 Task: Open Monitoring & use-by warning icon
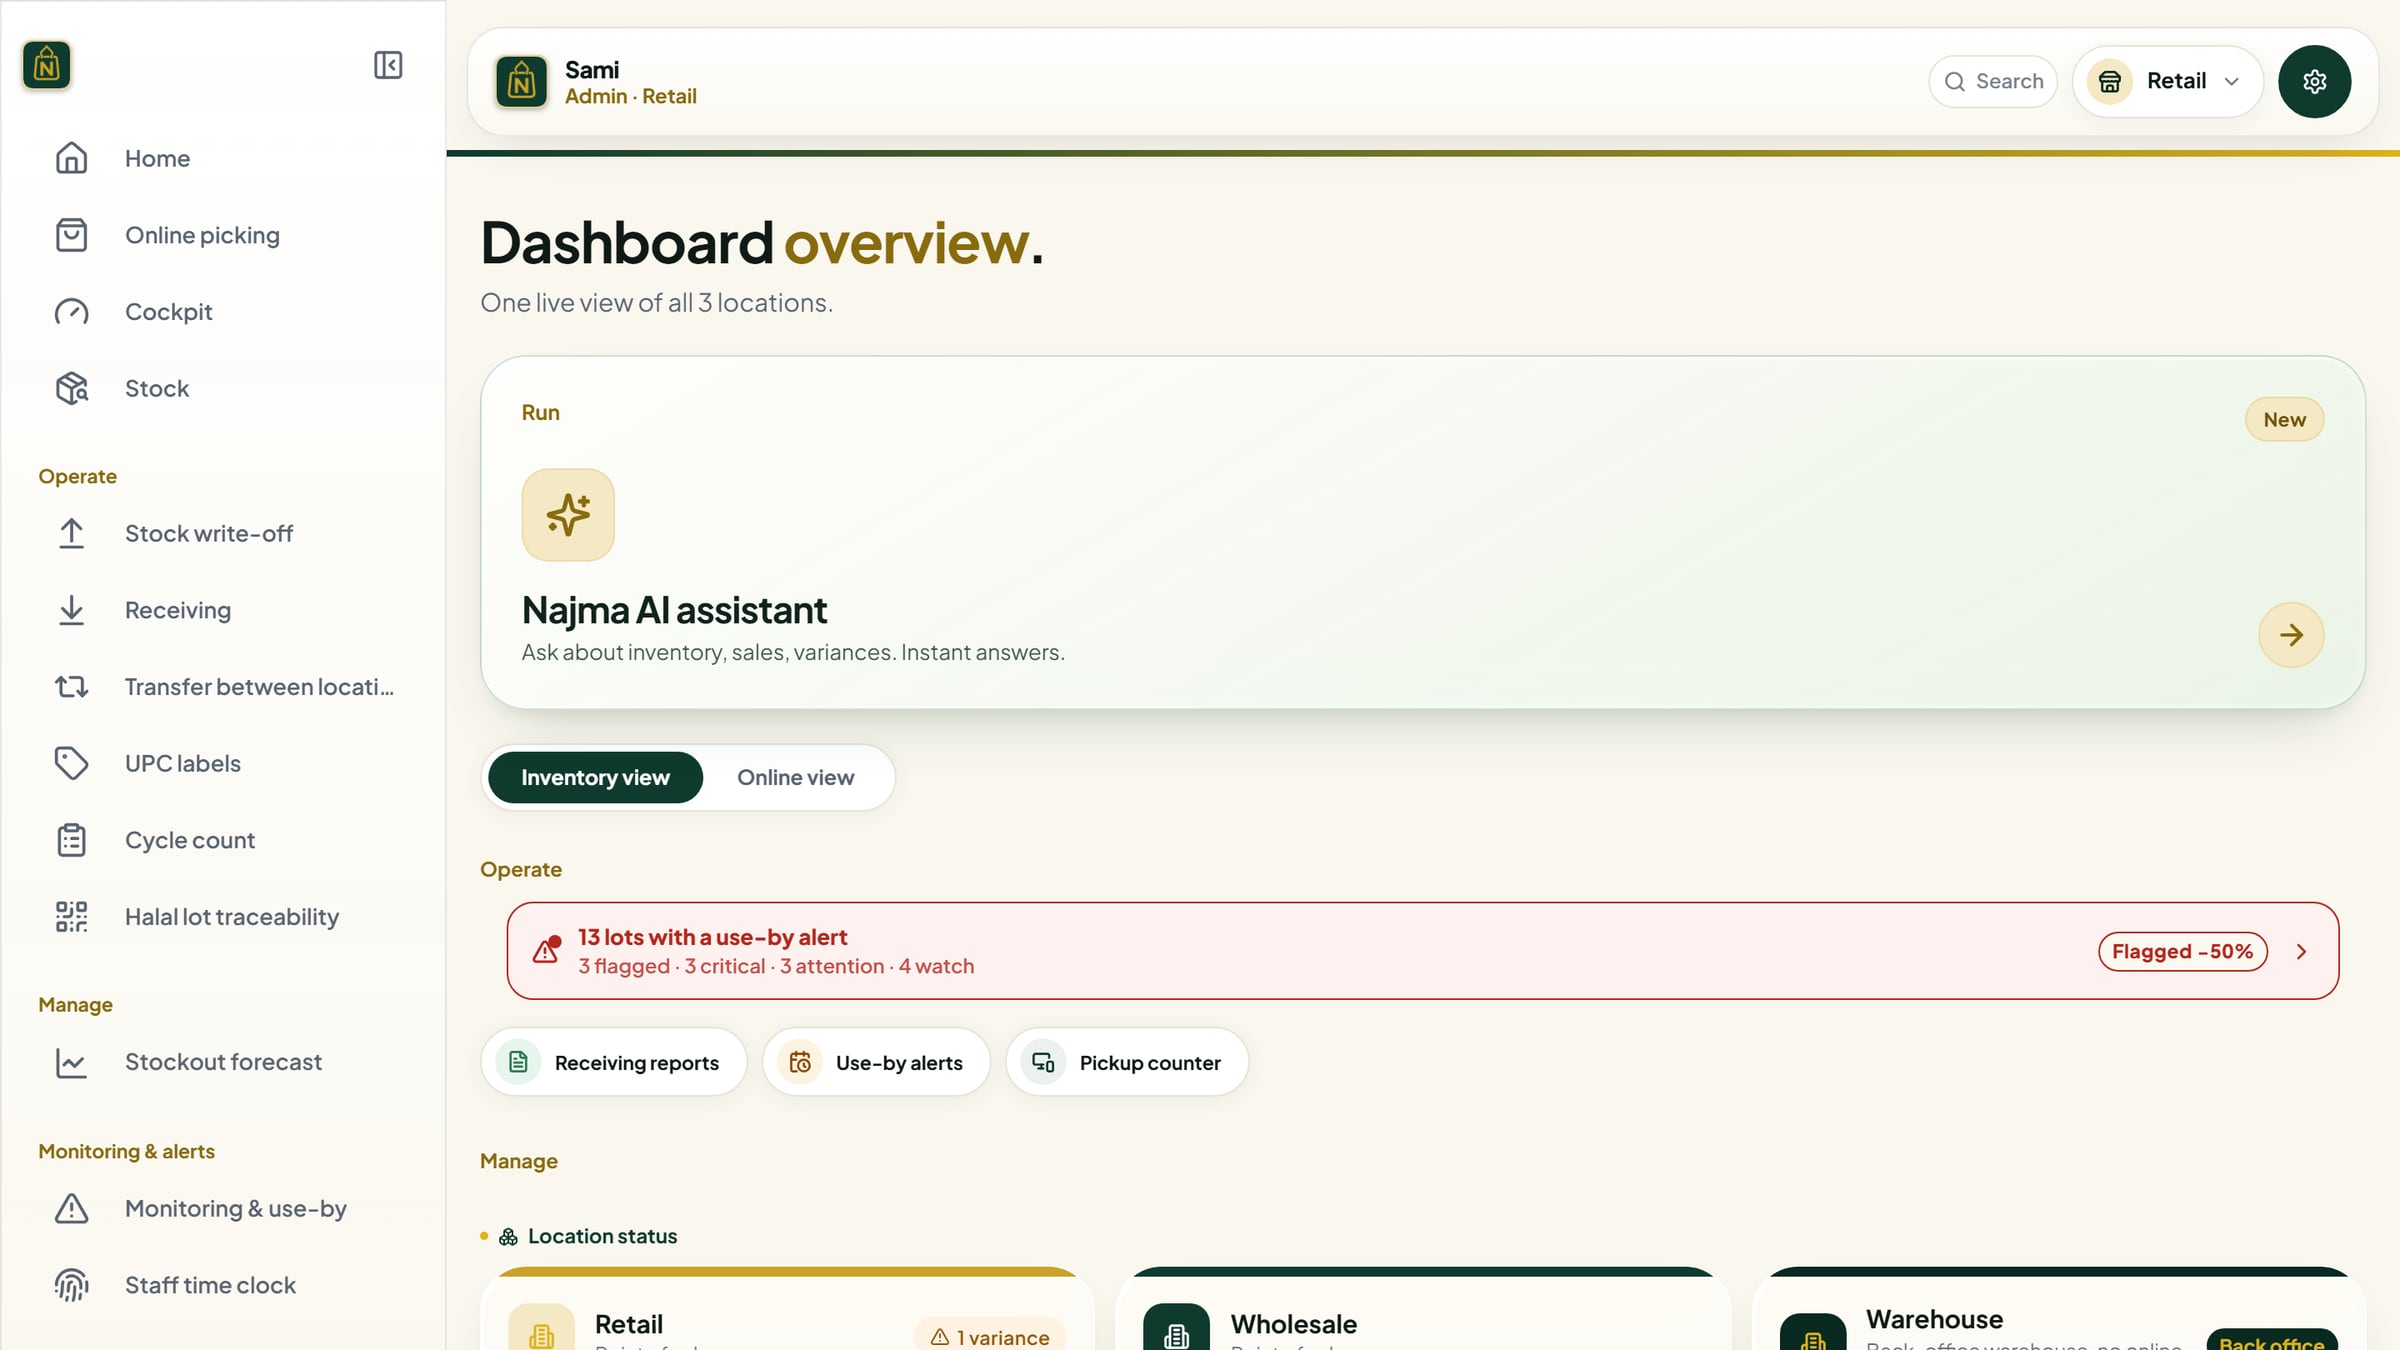coord(71,1209)
